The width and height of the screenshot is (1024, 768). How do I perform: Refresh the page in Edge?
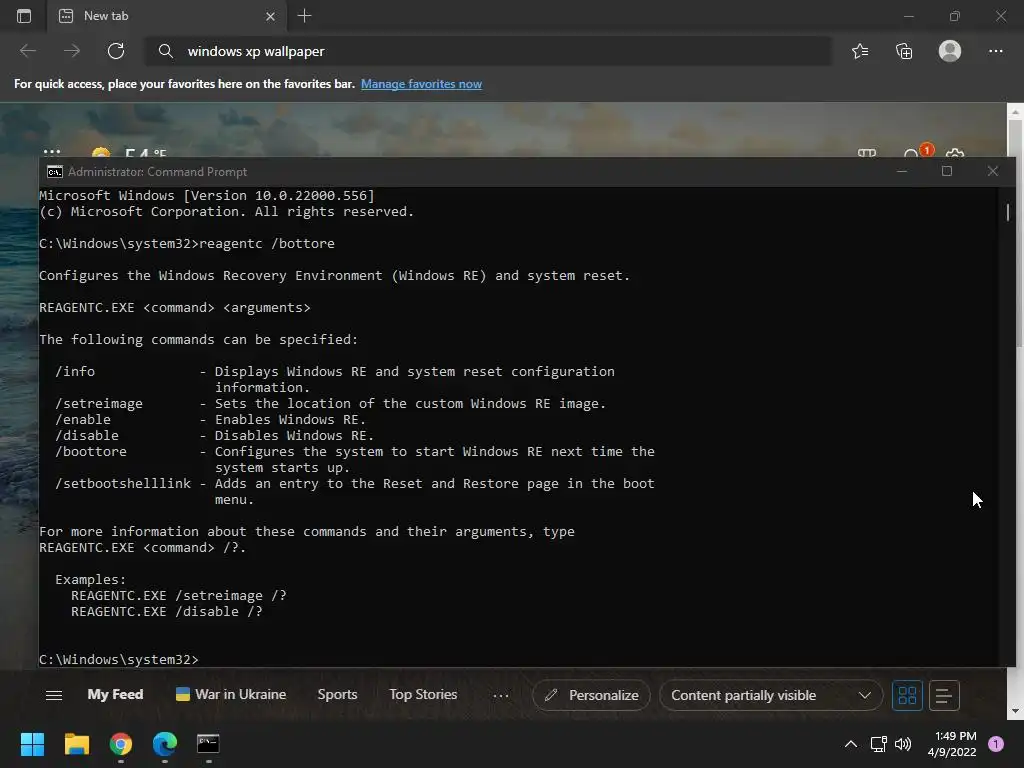click(116, 51)
